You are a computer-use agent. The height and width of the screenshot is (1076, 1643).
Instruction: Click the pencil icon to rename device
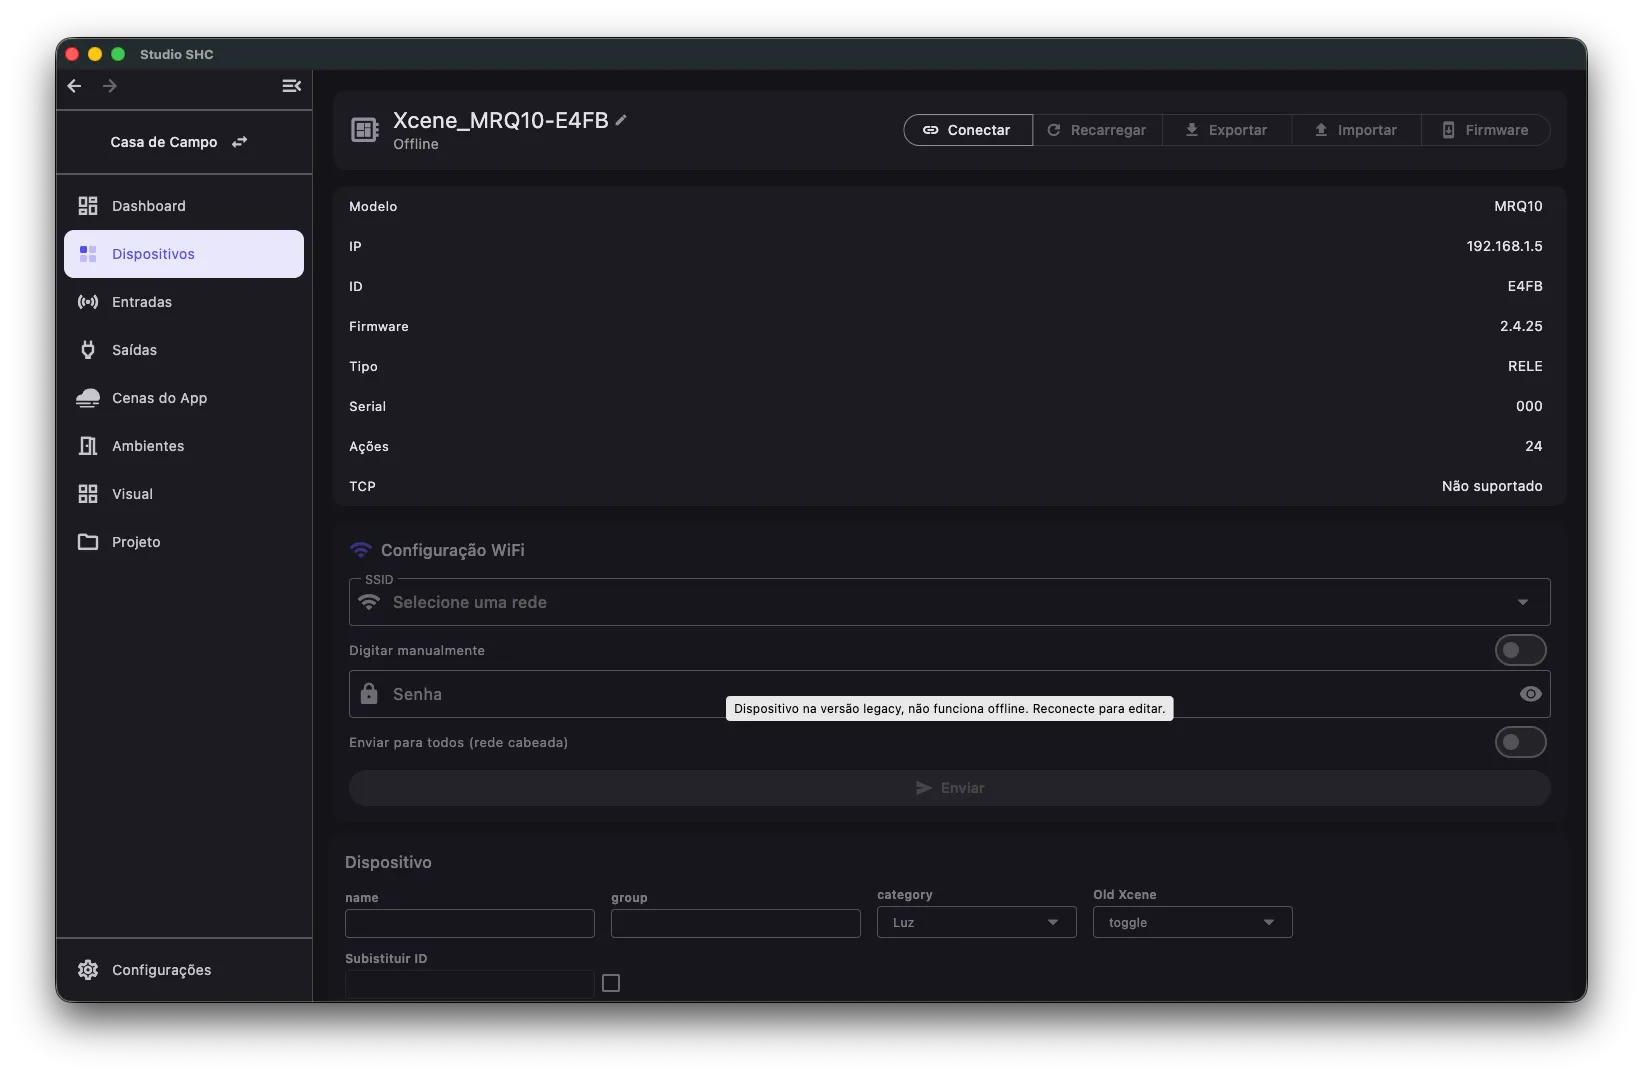tap(621, 120)
